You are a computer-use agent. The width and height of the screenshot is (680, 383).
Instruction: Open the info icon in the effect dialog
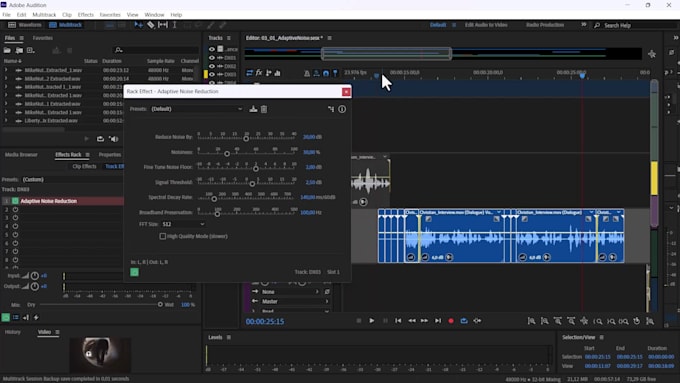click(x=342, y=109)
